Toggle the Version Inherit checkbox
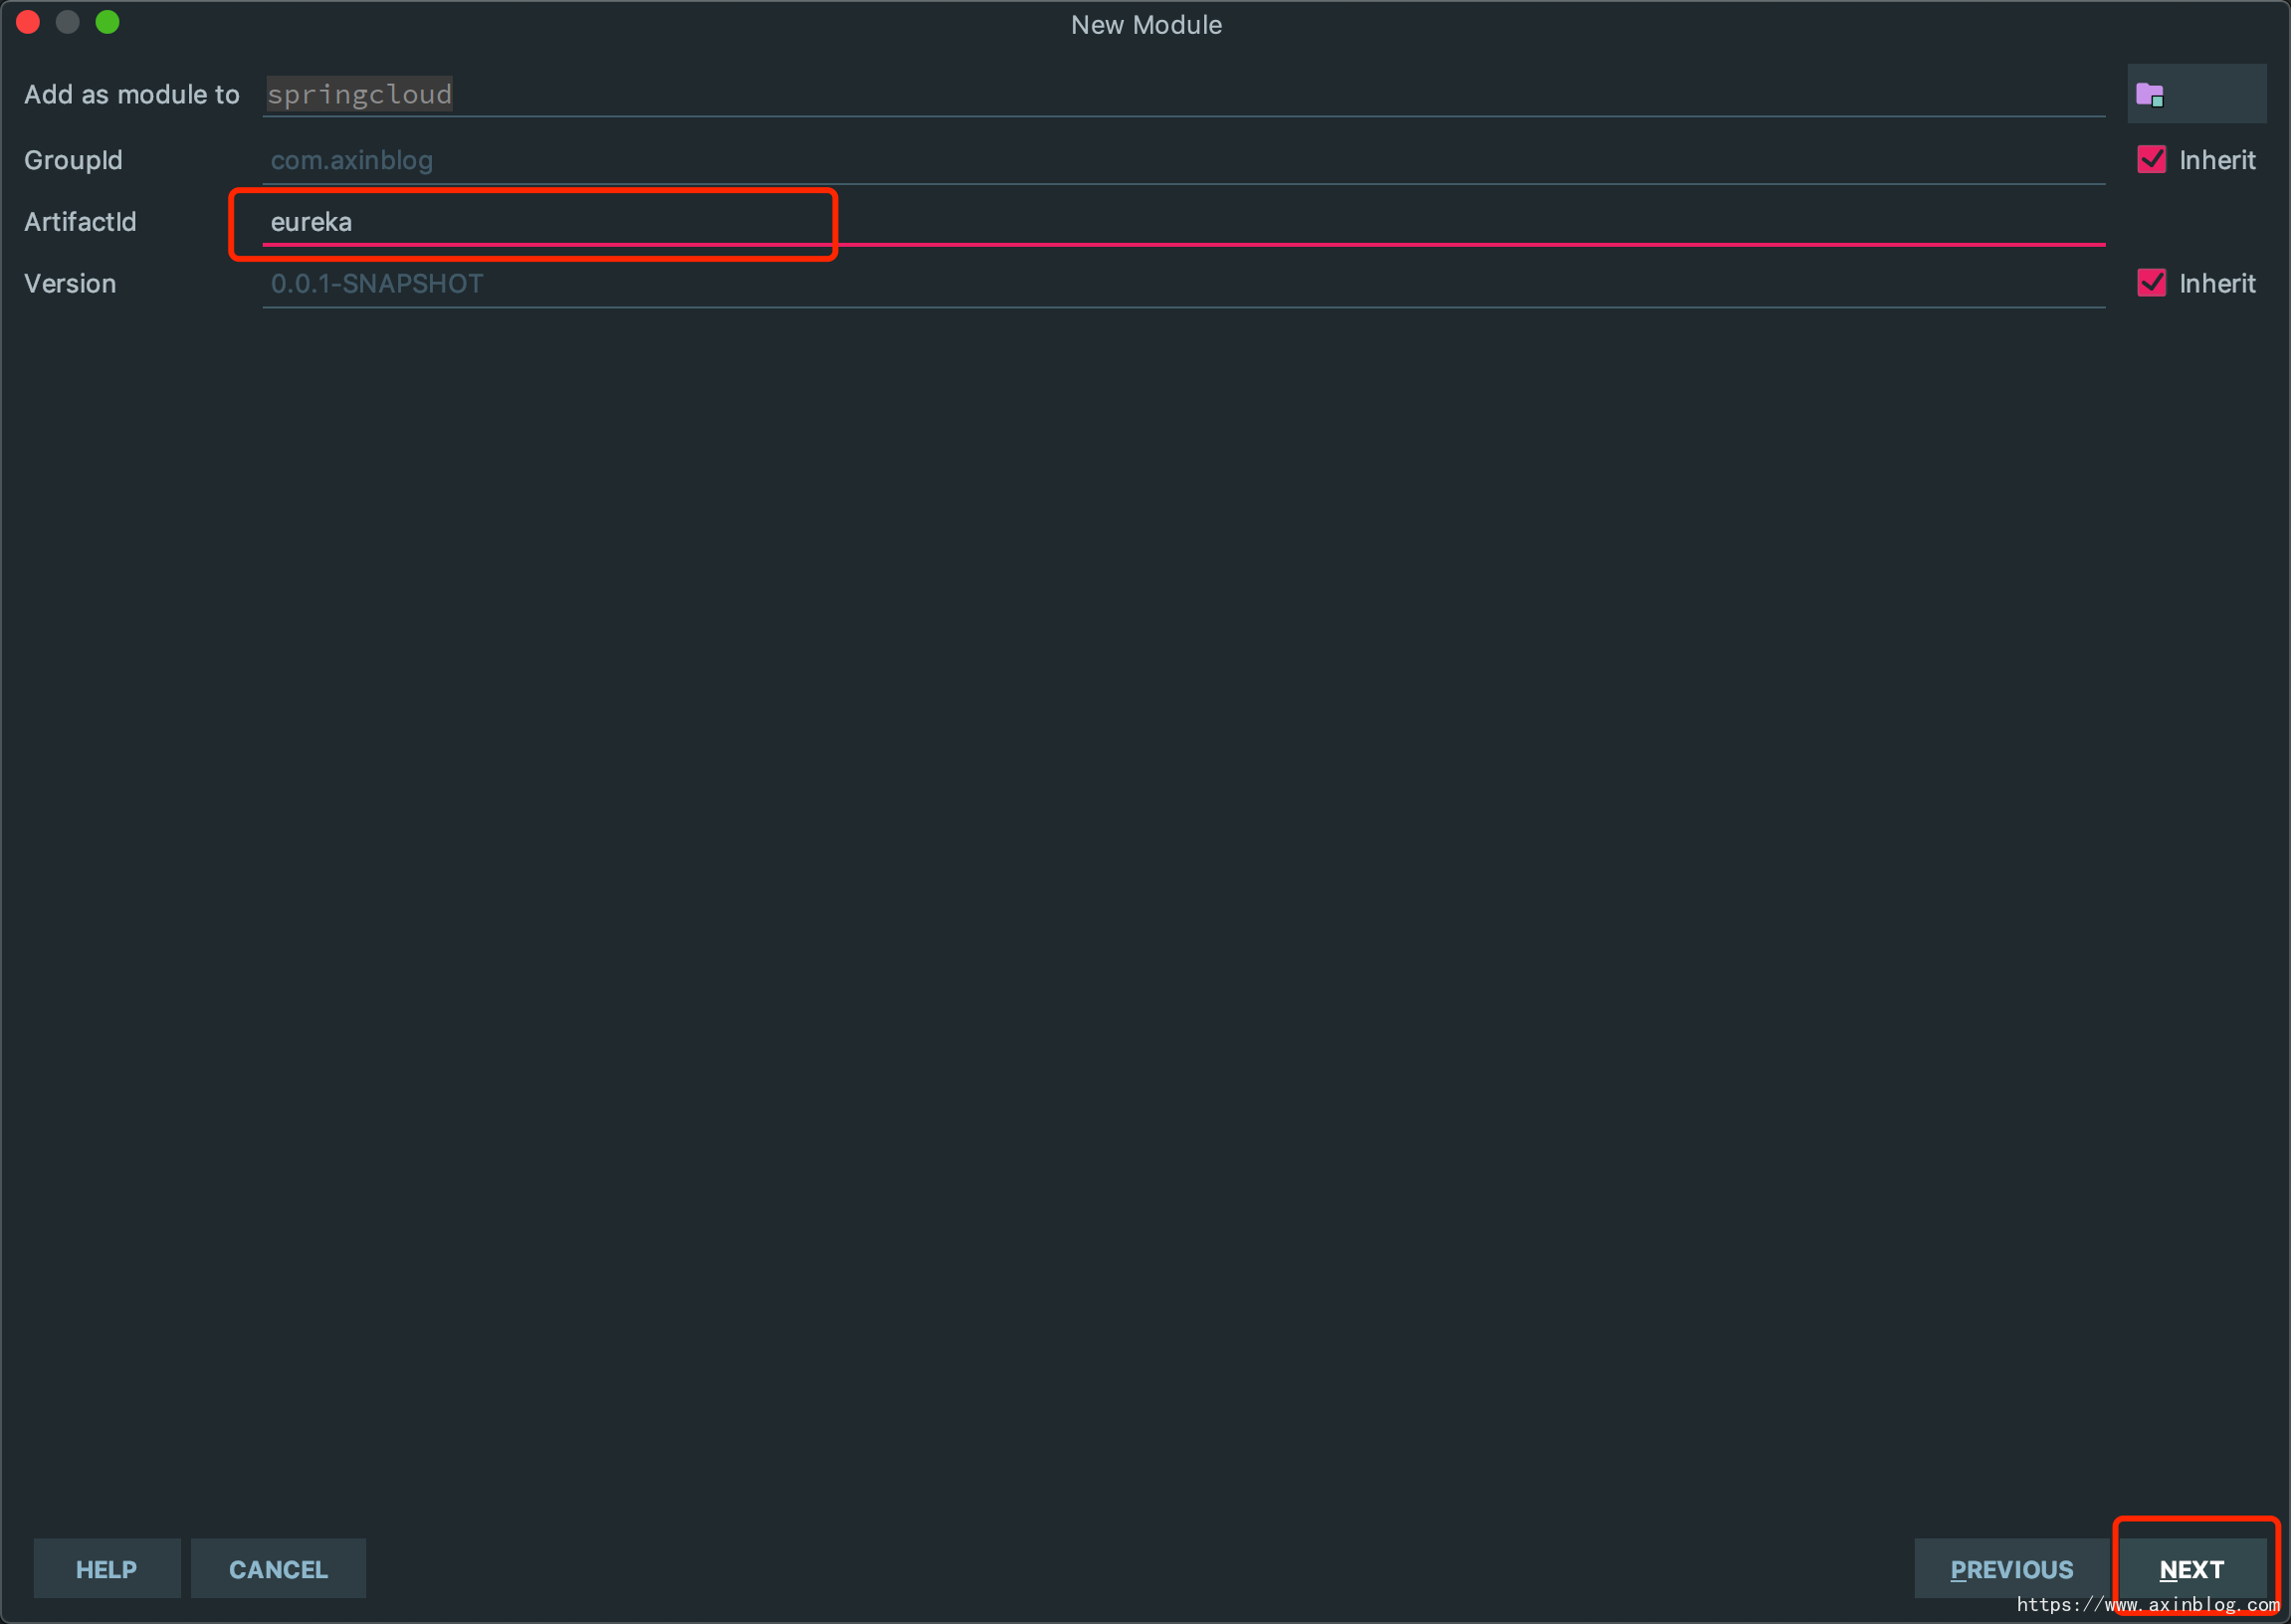Screen dimensions: 2291x1624 [x=2151, y=283]
